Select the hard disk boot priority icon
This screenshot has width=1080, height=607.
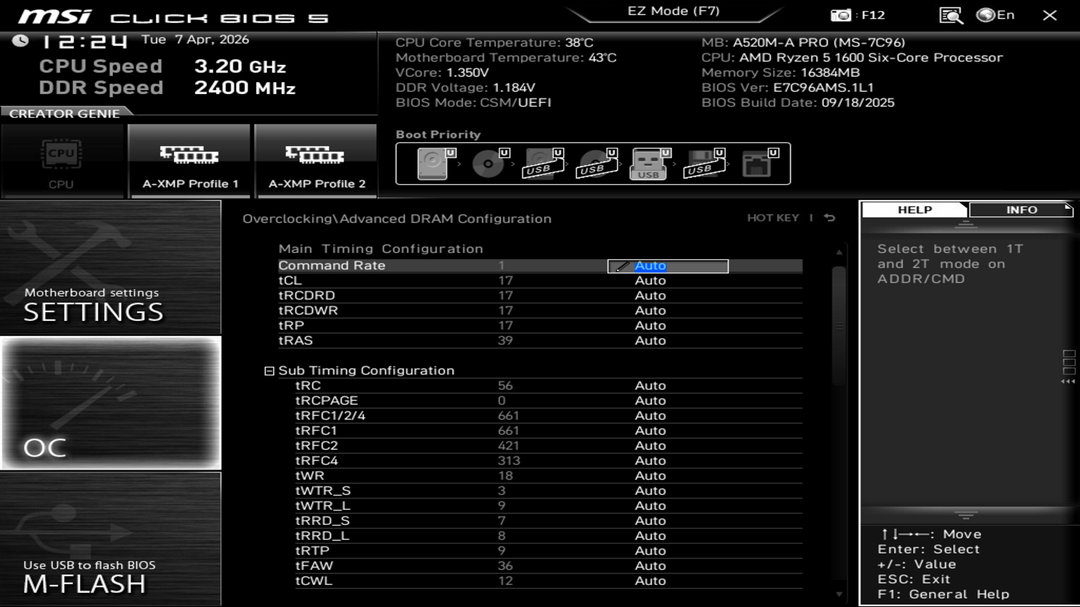click(432, 164)
